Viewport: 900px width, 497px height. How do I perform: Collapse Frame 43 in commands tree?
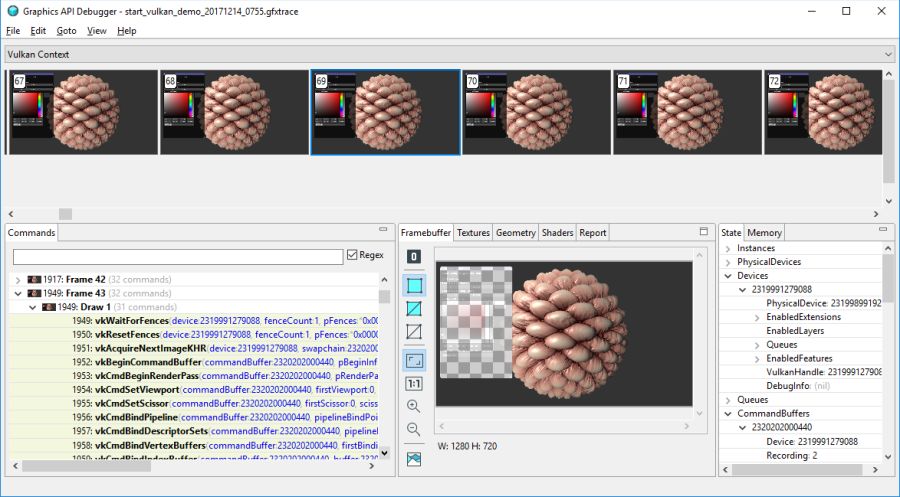(x=18, y=293)
